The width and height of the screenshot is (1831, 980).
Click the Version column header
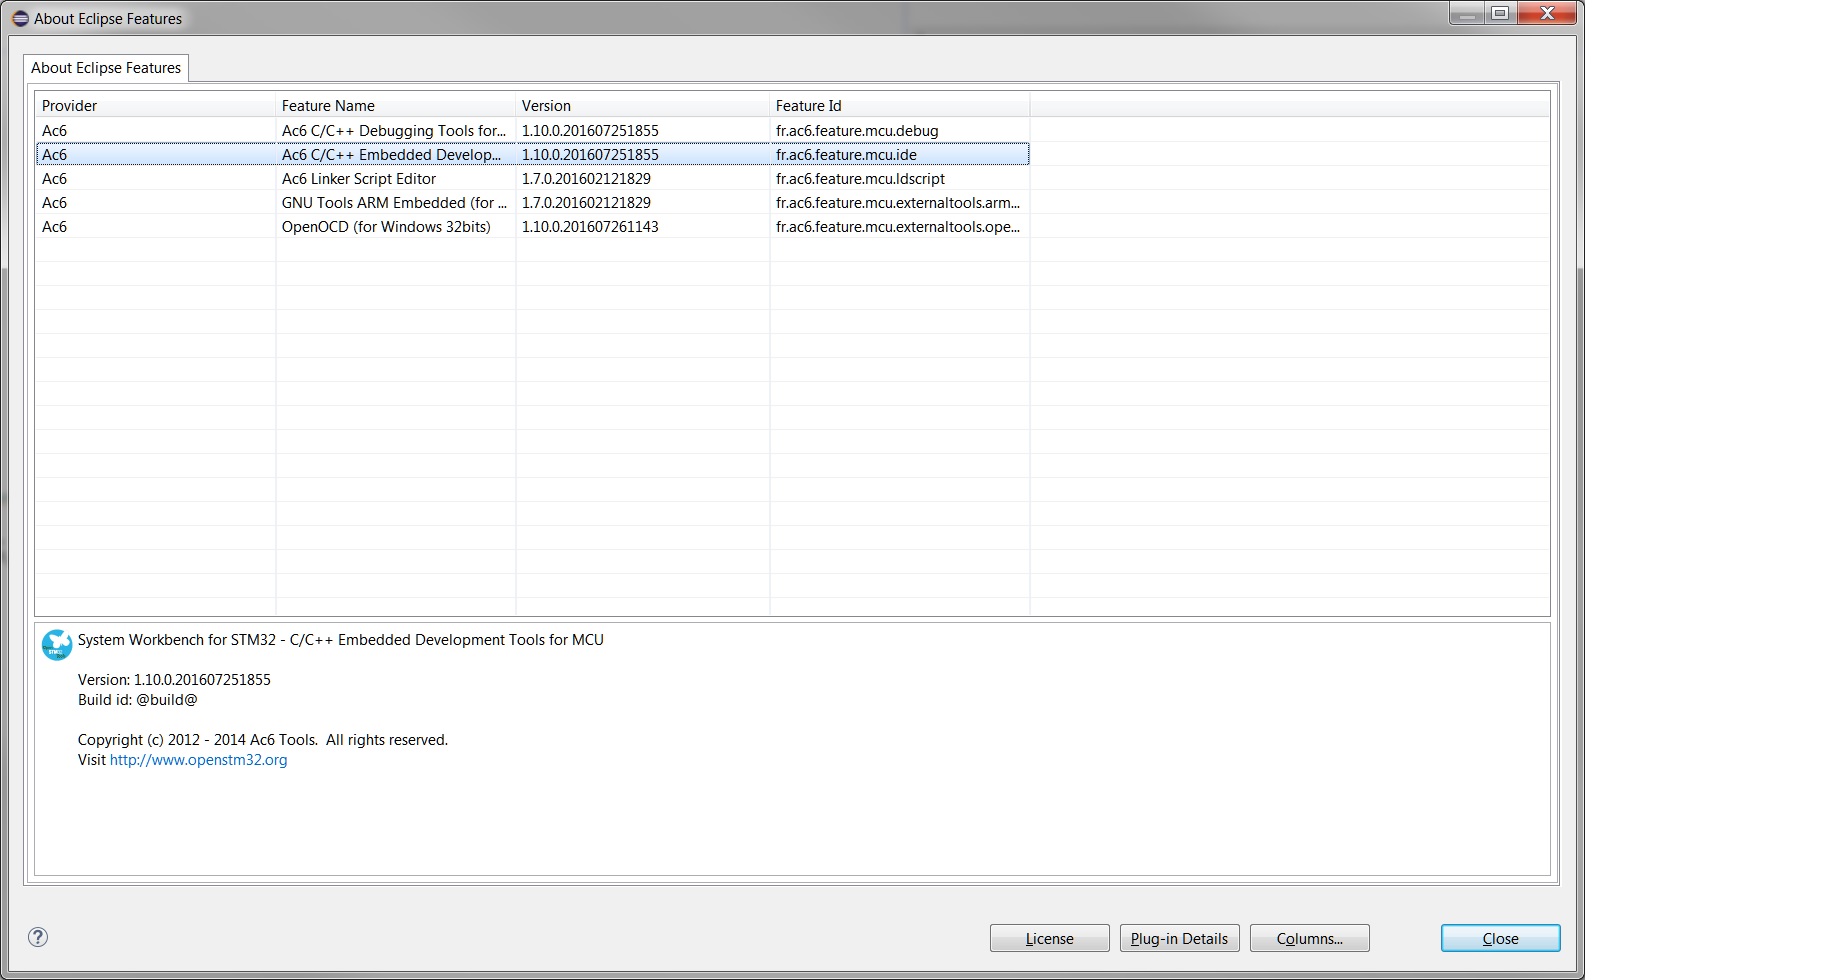click(642, 106)
